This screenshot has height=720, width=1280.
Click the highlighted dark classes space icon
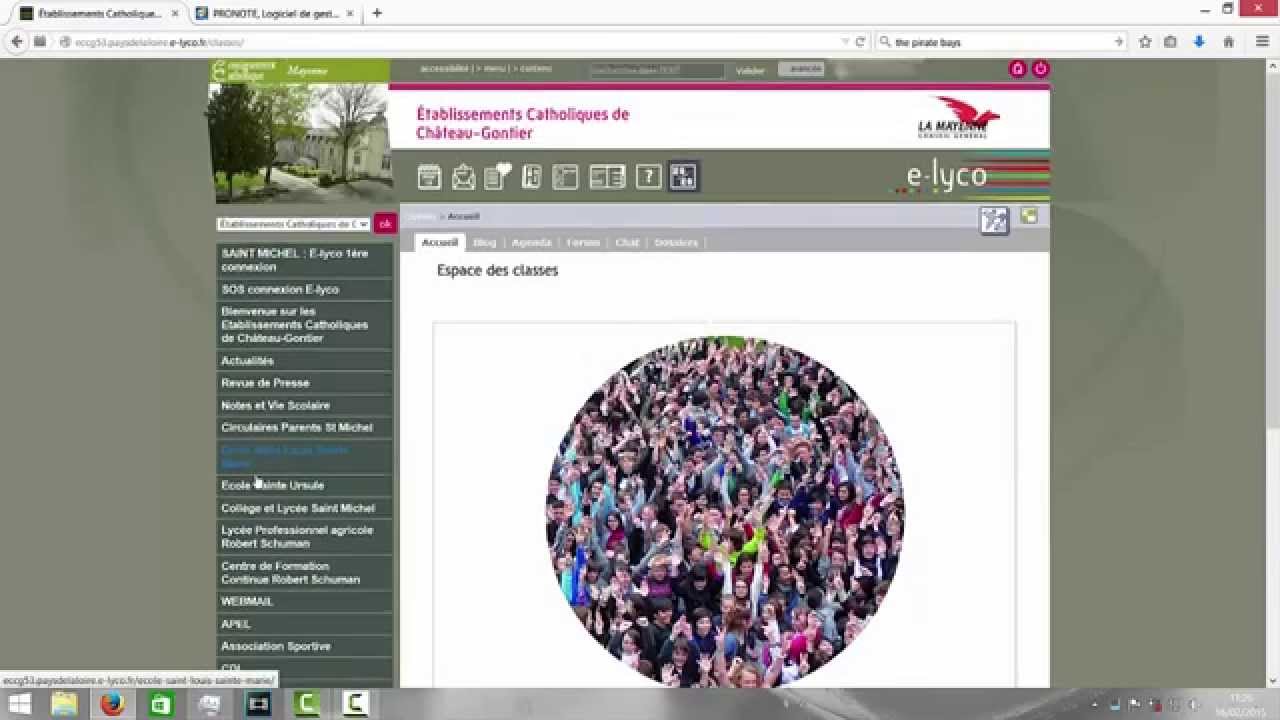pyautogui.click(x=684, y=177)
